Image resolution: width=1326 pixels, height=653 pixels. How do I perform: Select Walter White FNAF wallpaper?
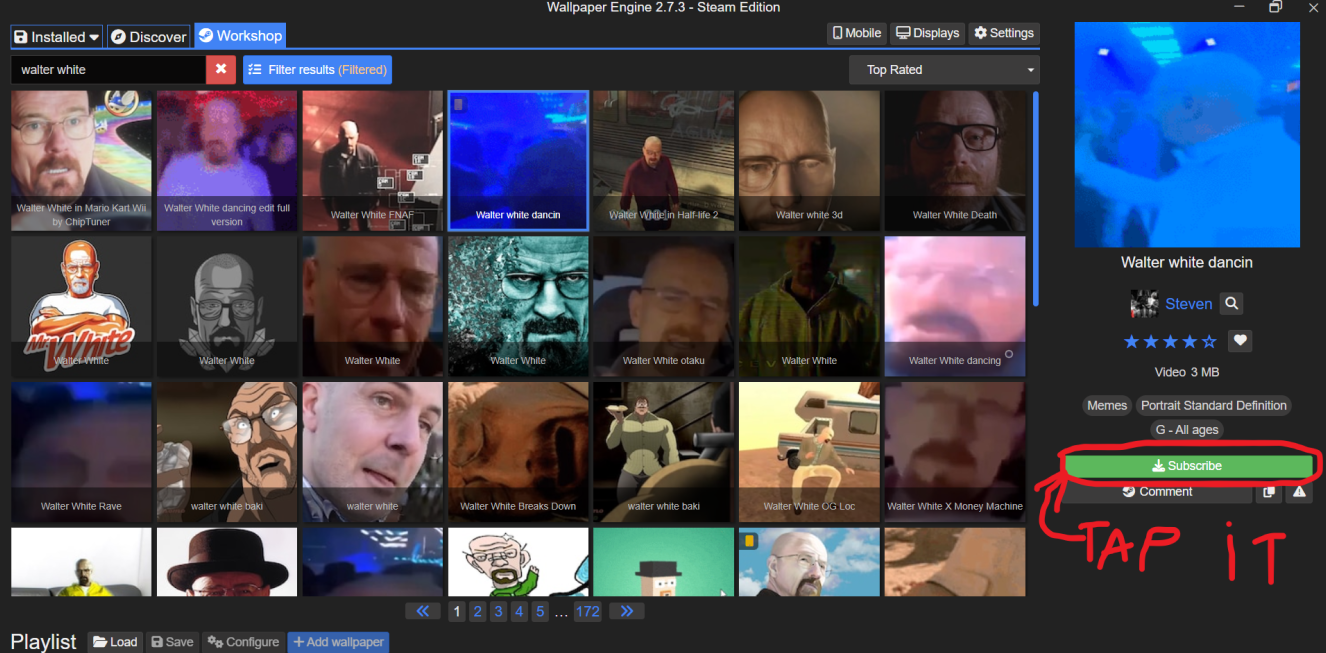[373, 161]
